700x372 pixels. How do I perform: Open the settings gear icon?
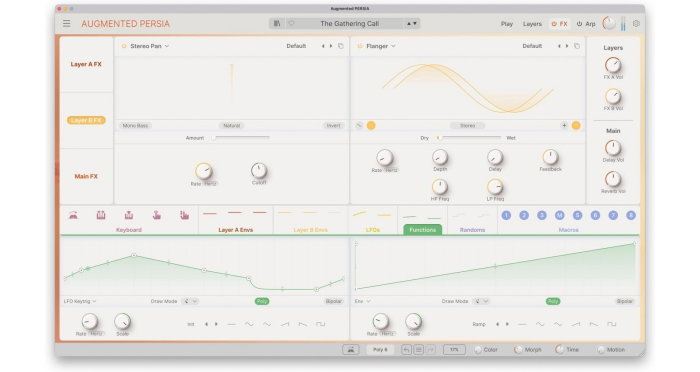tap(636, 24)
